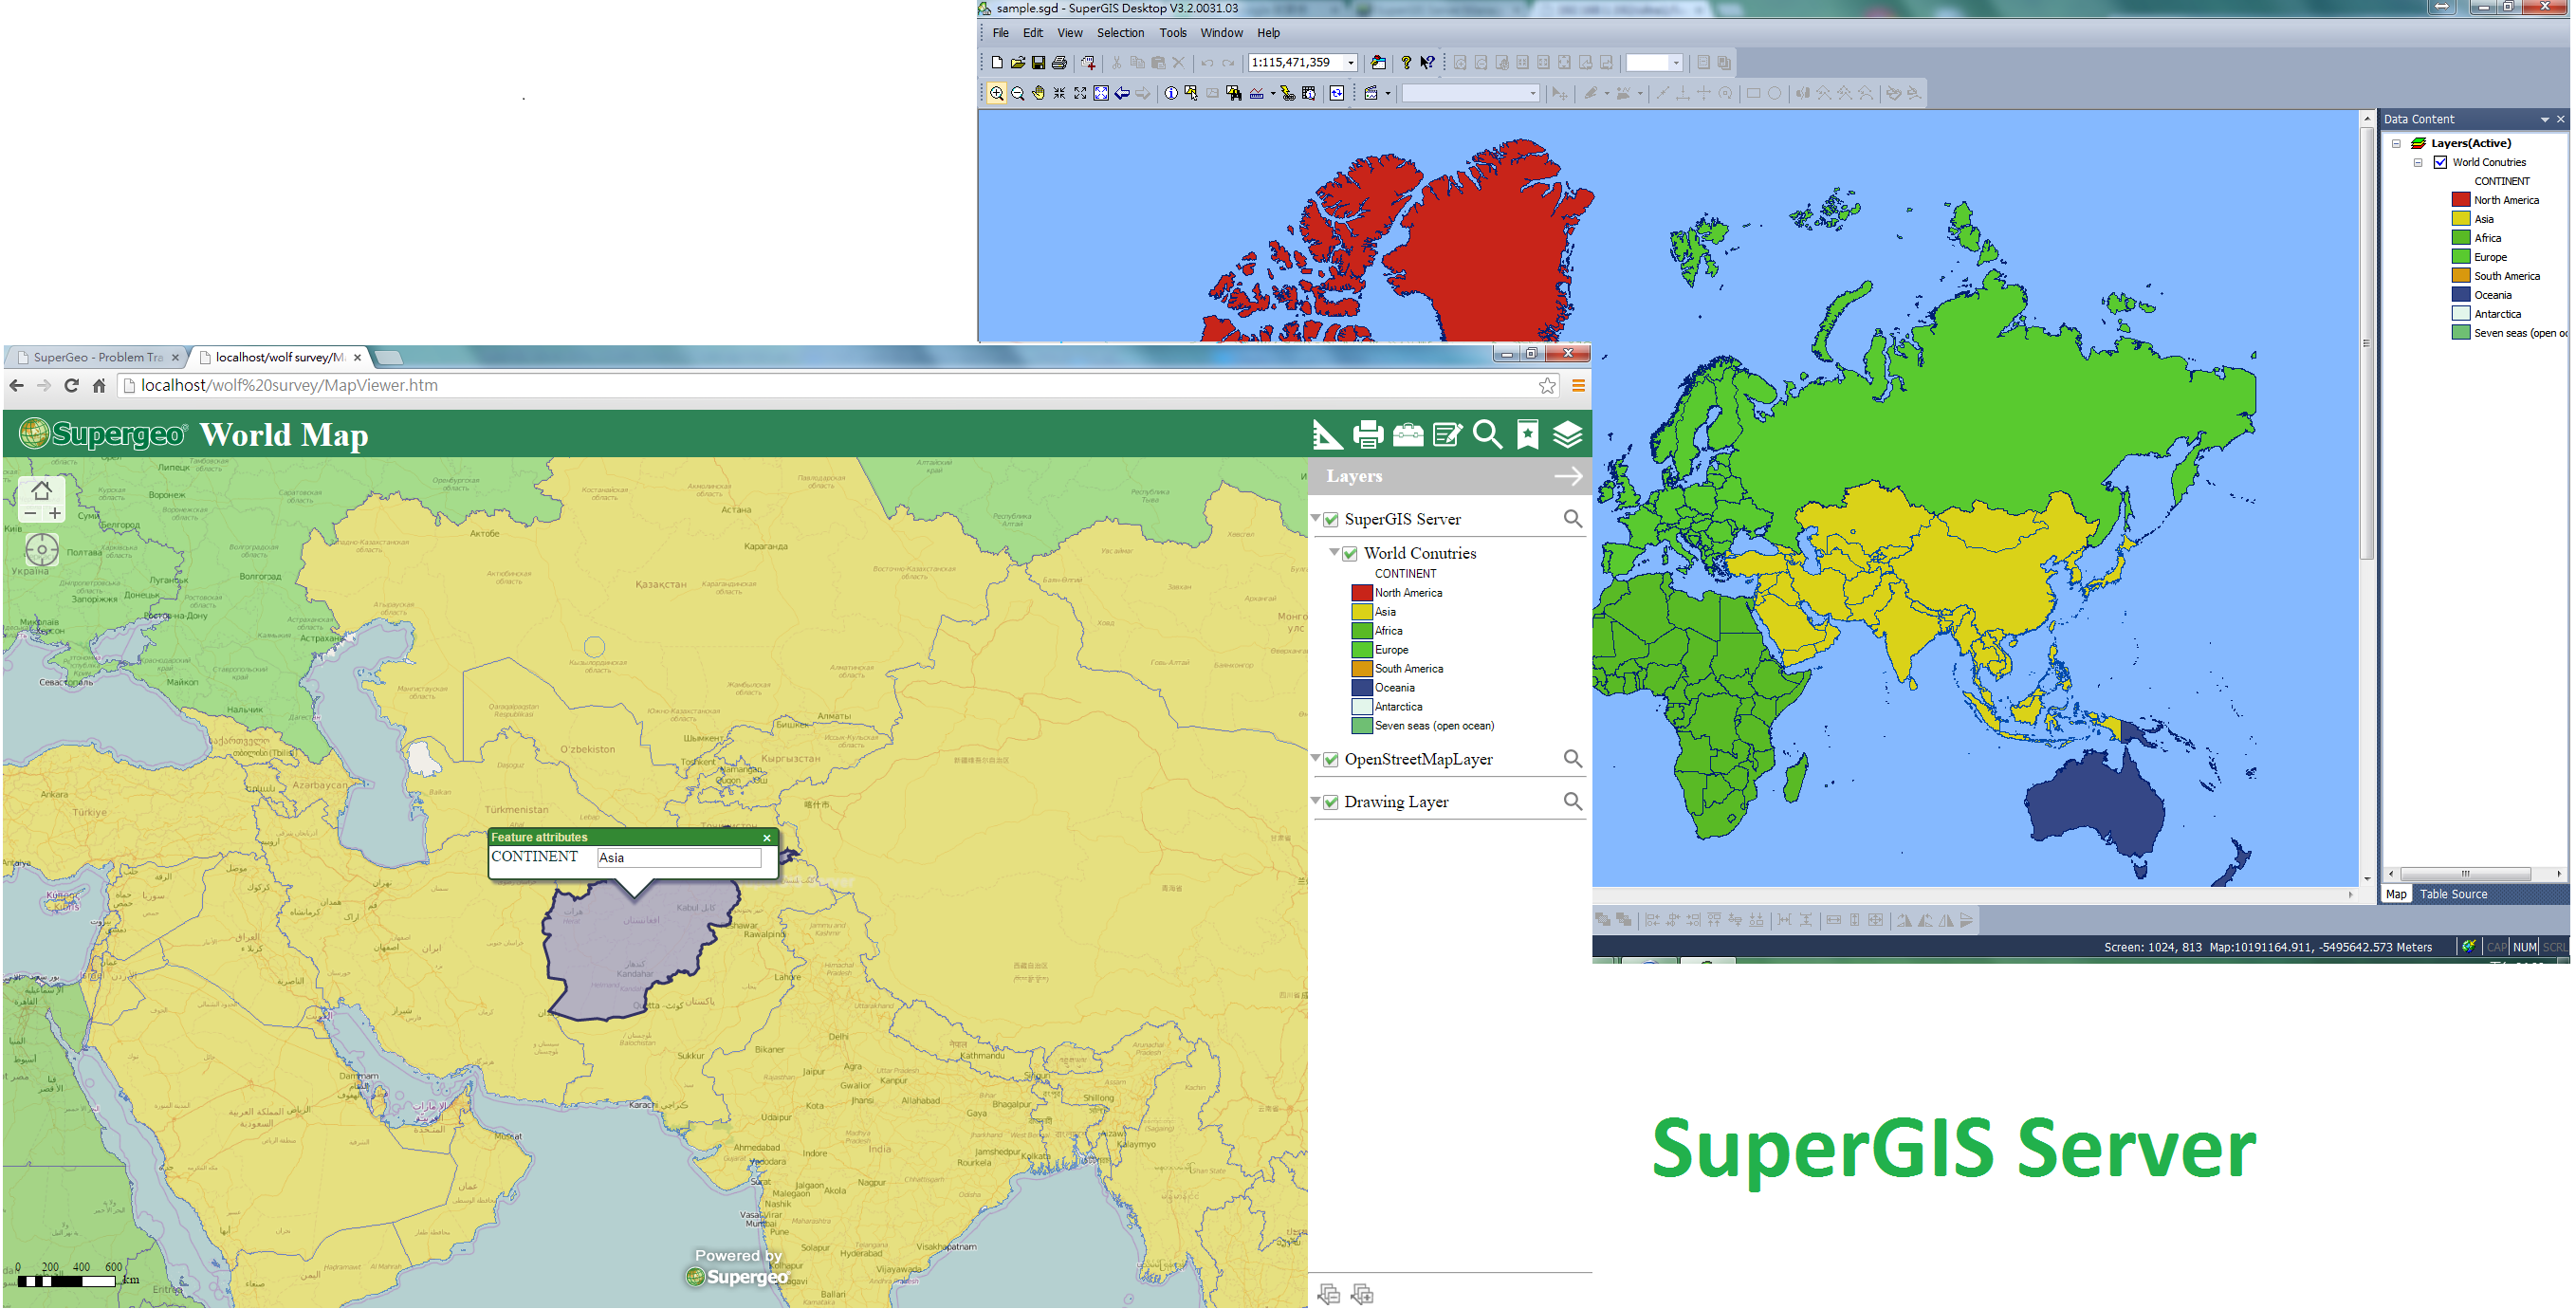The image size is (2576, 1309).
Task: Collapse World Conutries node in Data Content tree
Action: 2418,162
